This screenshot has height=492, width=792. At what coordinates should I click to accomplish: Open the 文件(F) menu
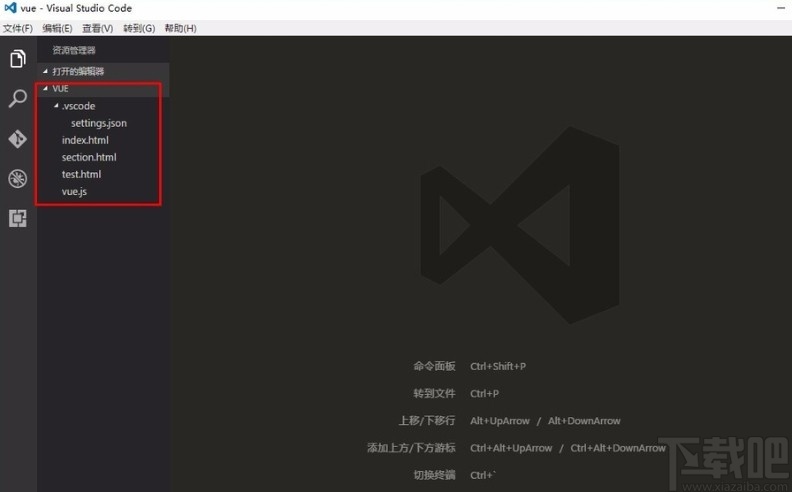(x=18, y=28)
